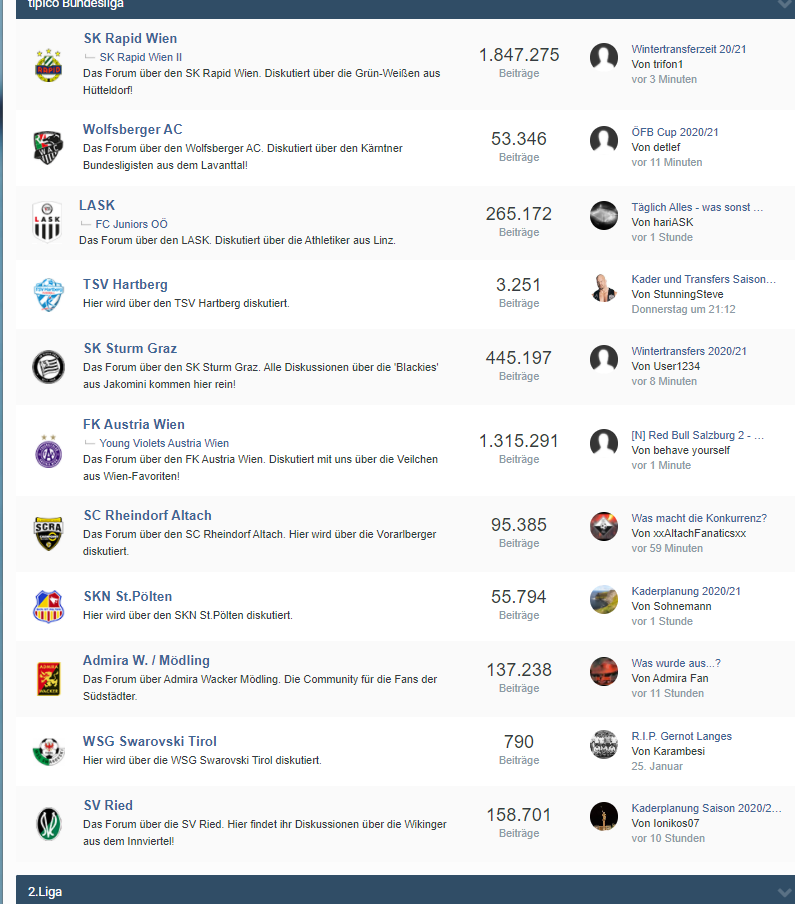Open the FC Juniors OÖ subforum
The image size is (795, 904).
coord(131,224)
